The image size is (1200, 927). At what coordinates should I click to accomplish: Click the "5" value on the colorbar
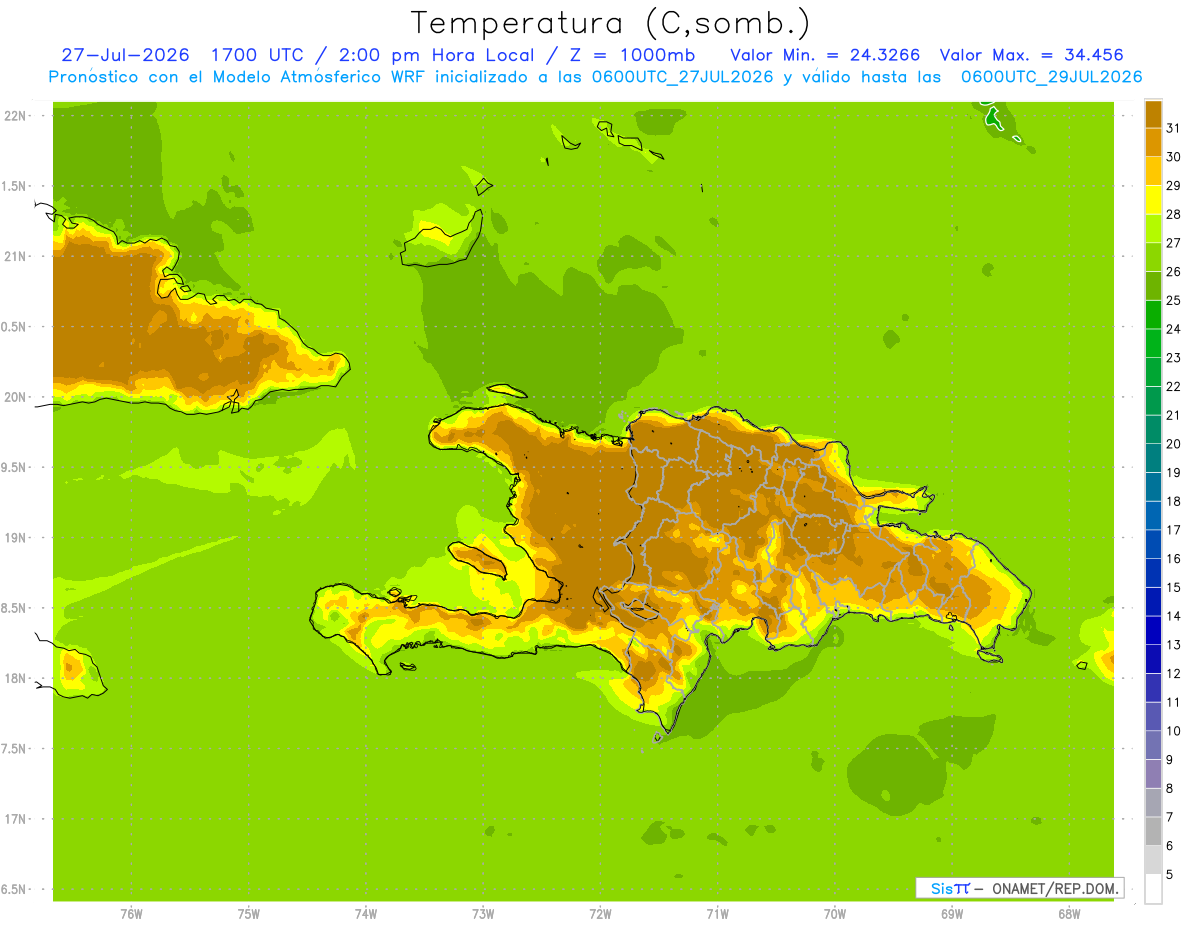coord(1170,875)
